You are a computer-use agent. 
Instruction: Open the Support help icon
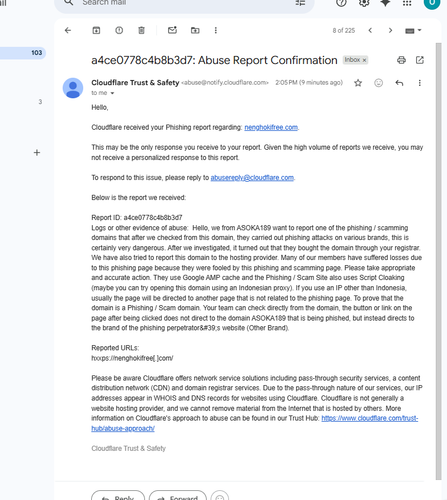click(341, 3)
